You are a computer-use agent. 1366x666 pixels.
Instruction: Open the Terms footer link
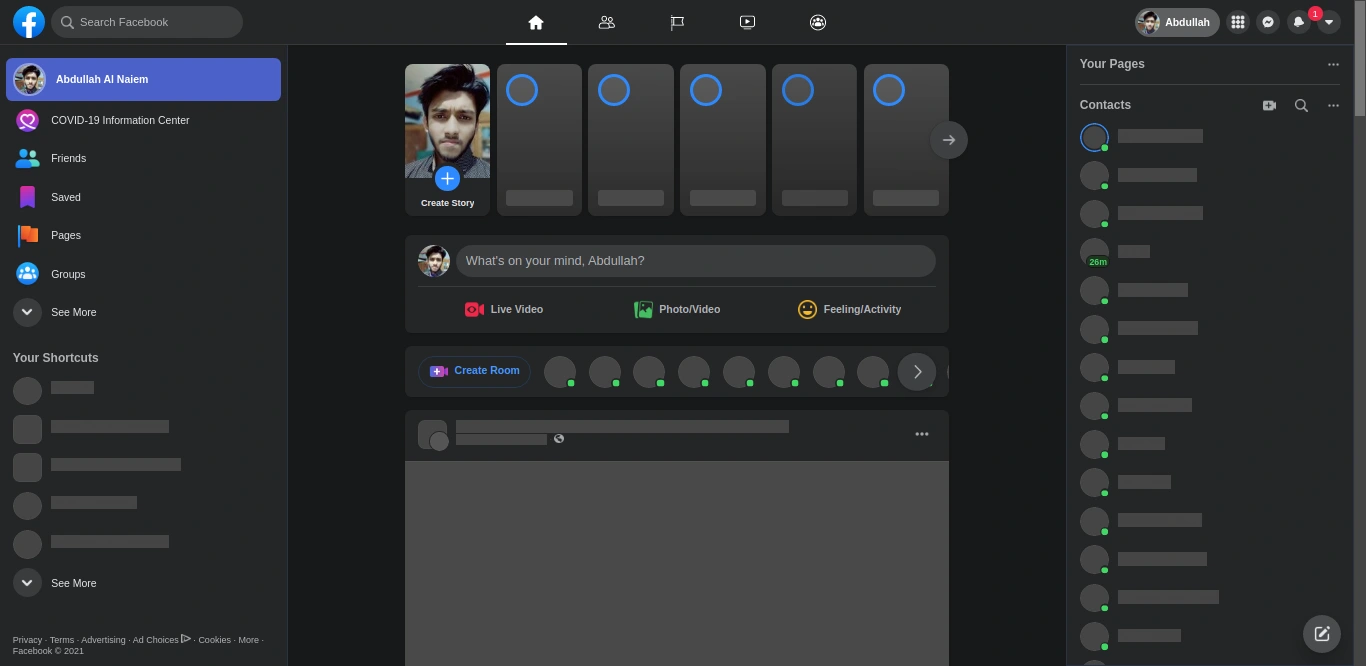62,640
